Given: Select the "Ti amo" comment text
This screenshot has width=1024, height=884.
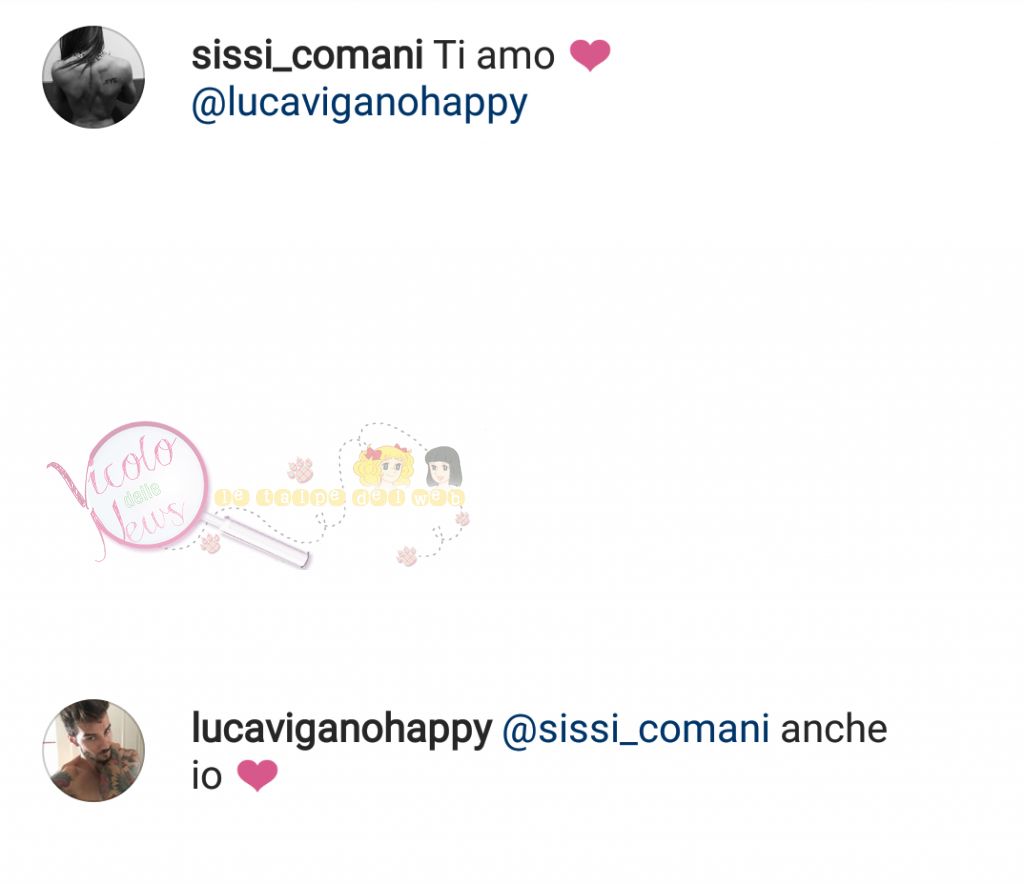Looking at the screenshot, I should click(x=494, y=55).
